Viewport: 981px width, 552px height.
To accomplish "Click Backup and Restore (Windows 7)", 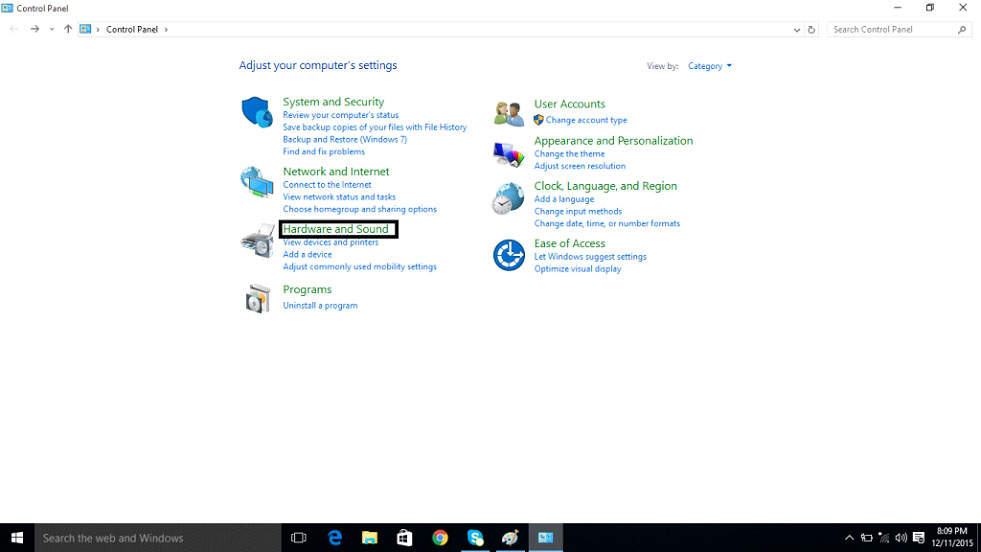I will (x=345, y=140).
